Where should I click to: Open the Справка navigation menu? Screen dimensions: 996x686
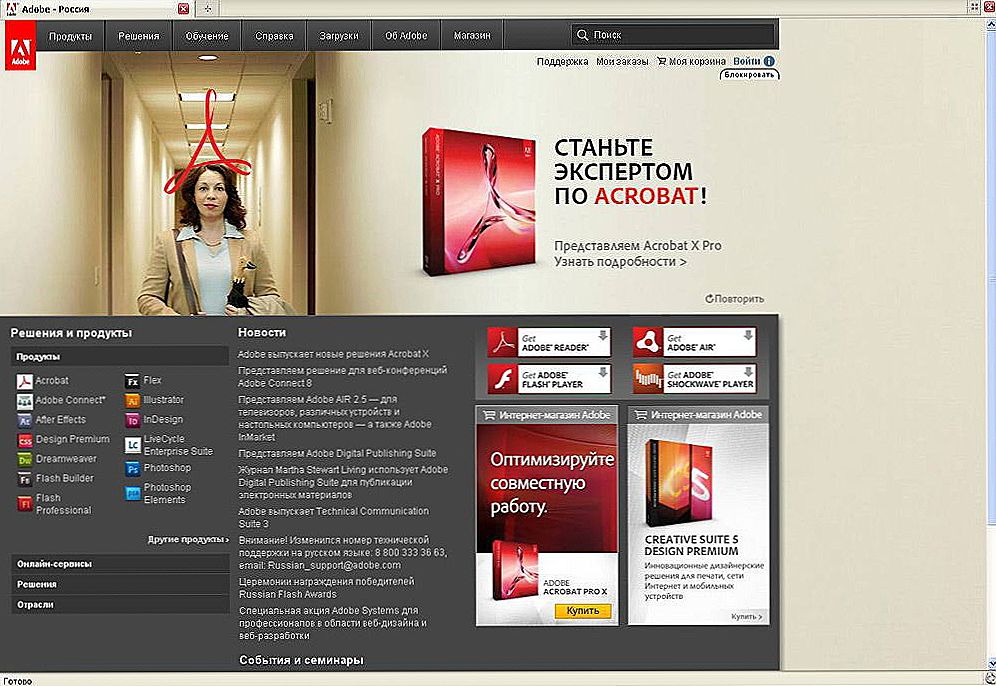[x=274, y=36]
